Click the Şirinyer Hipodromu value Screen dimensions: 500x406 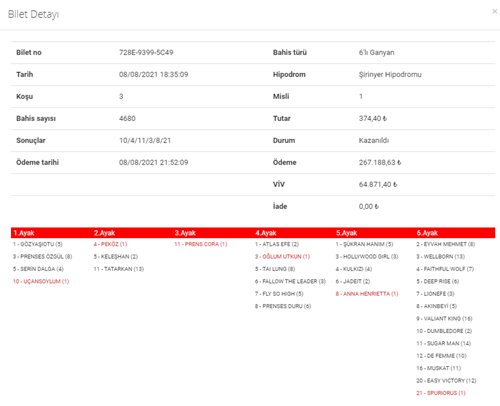(390, 74)
